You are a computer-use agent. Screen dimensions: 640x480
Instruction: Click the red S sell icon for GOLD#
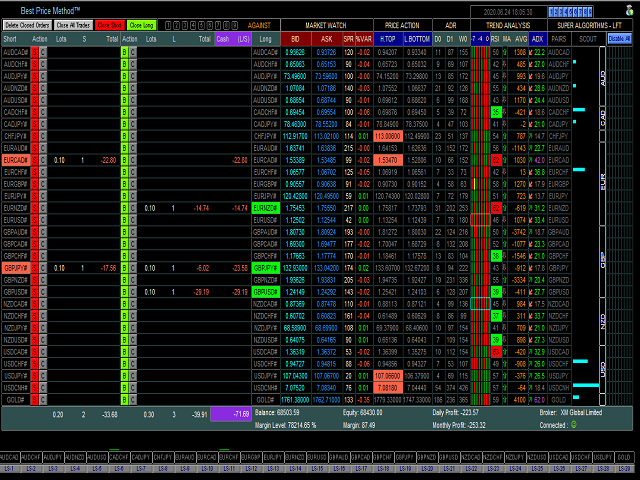34,400
